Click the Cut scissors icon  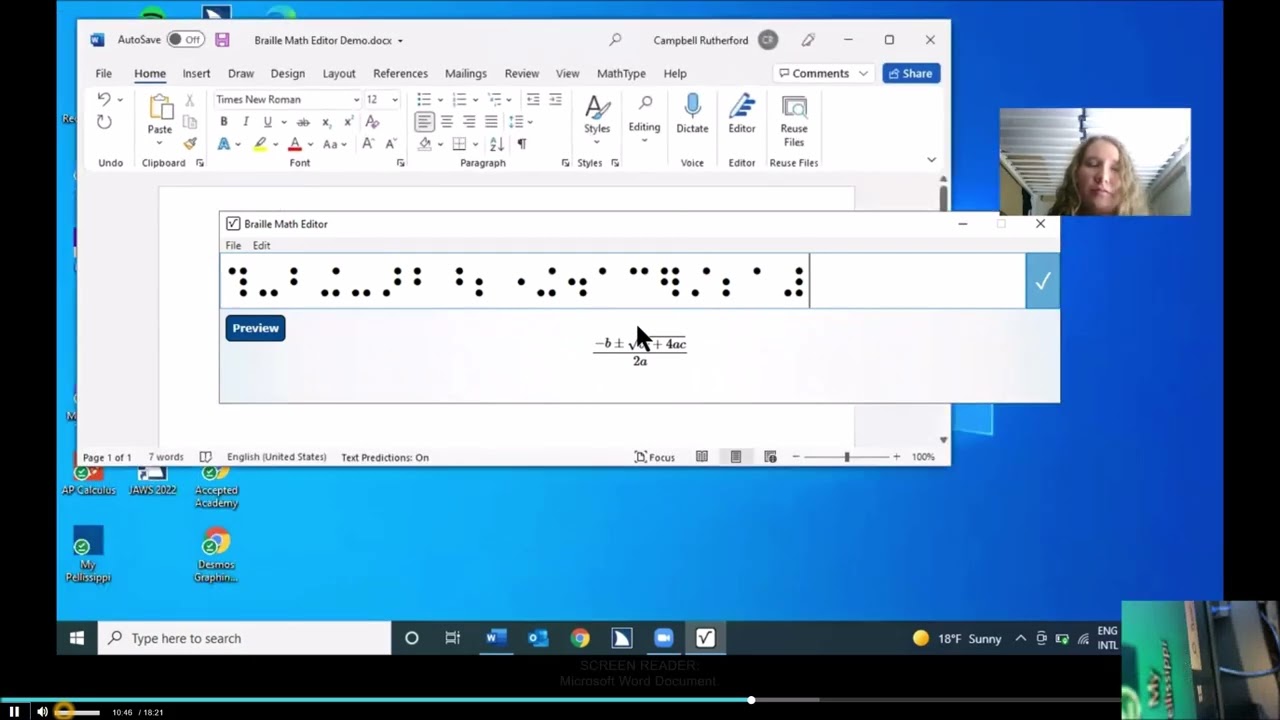click(x=189, y=100)
